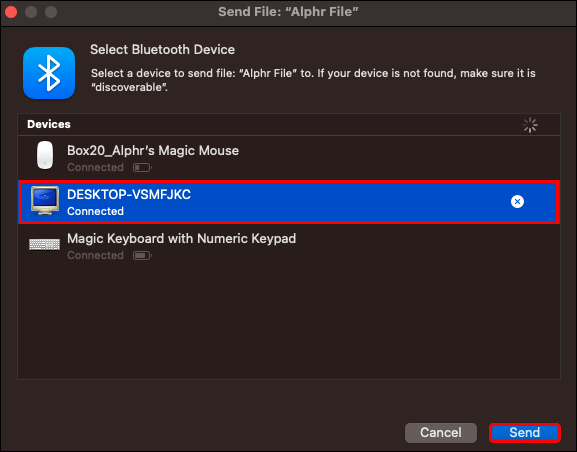Click the Magic Keyboard device icon
This screenshot has width=577, height=452.
click(45, 244)
